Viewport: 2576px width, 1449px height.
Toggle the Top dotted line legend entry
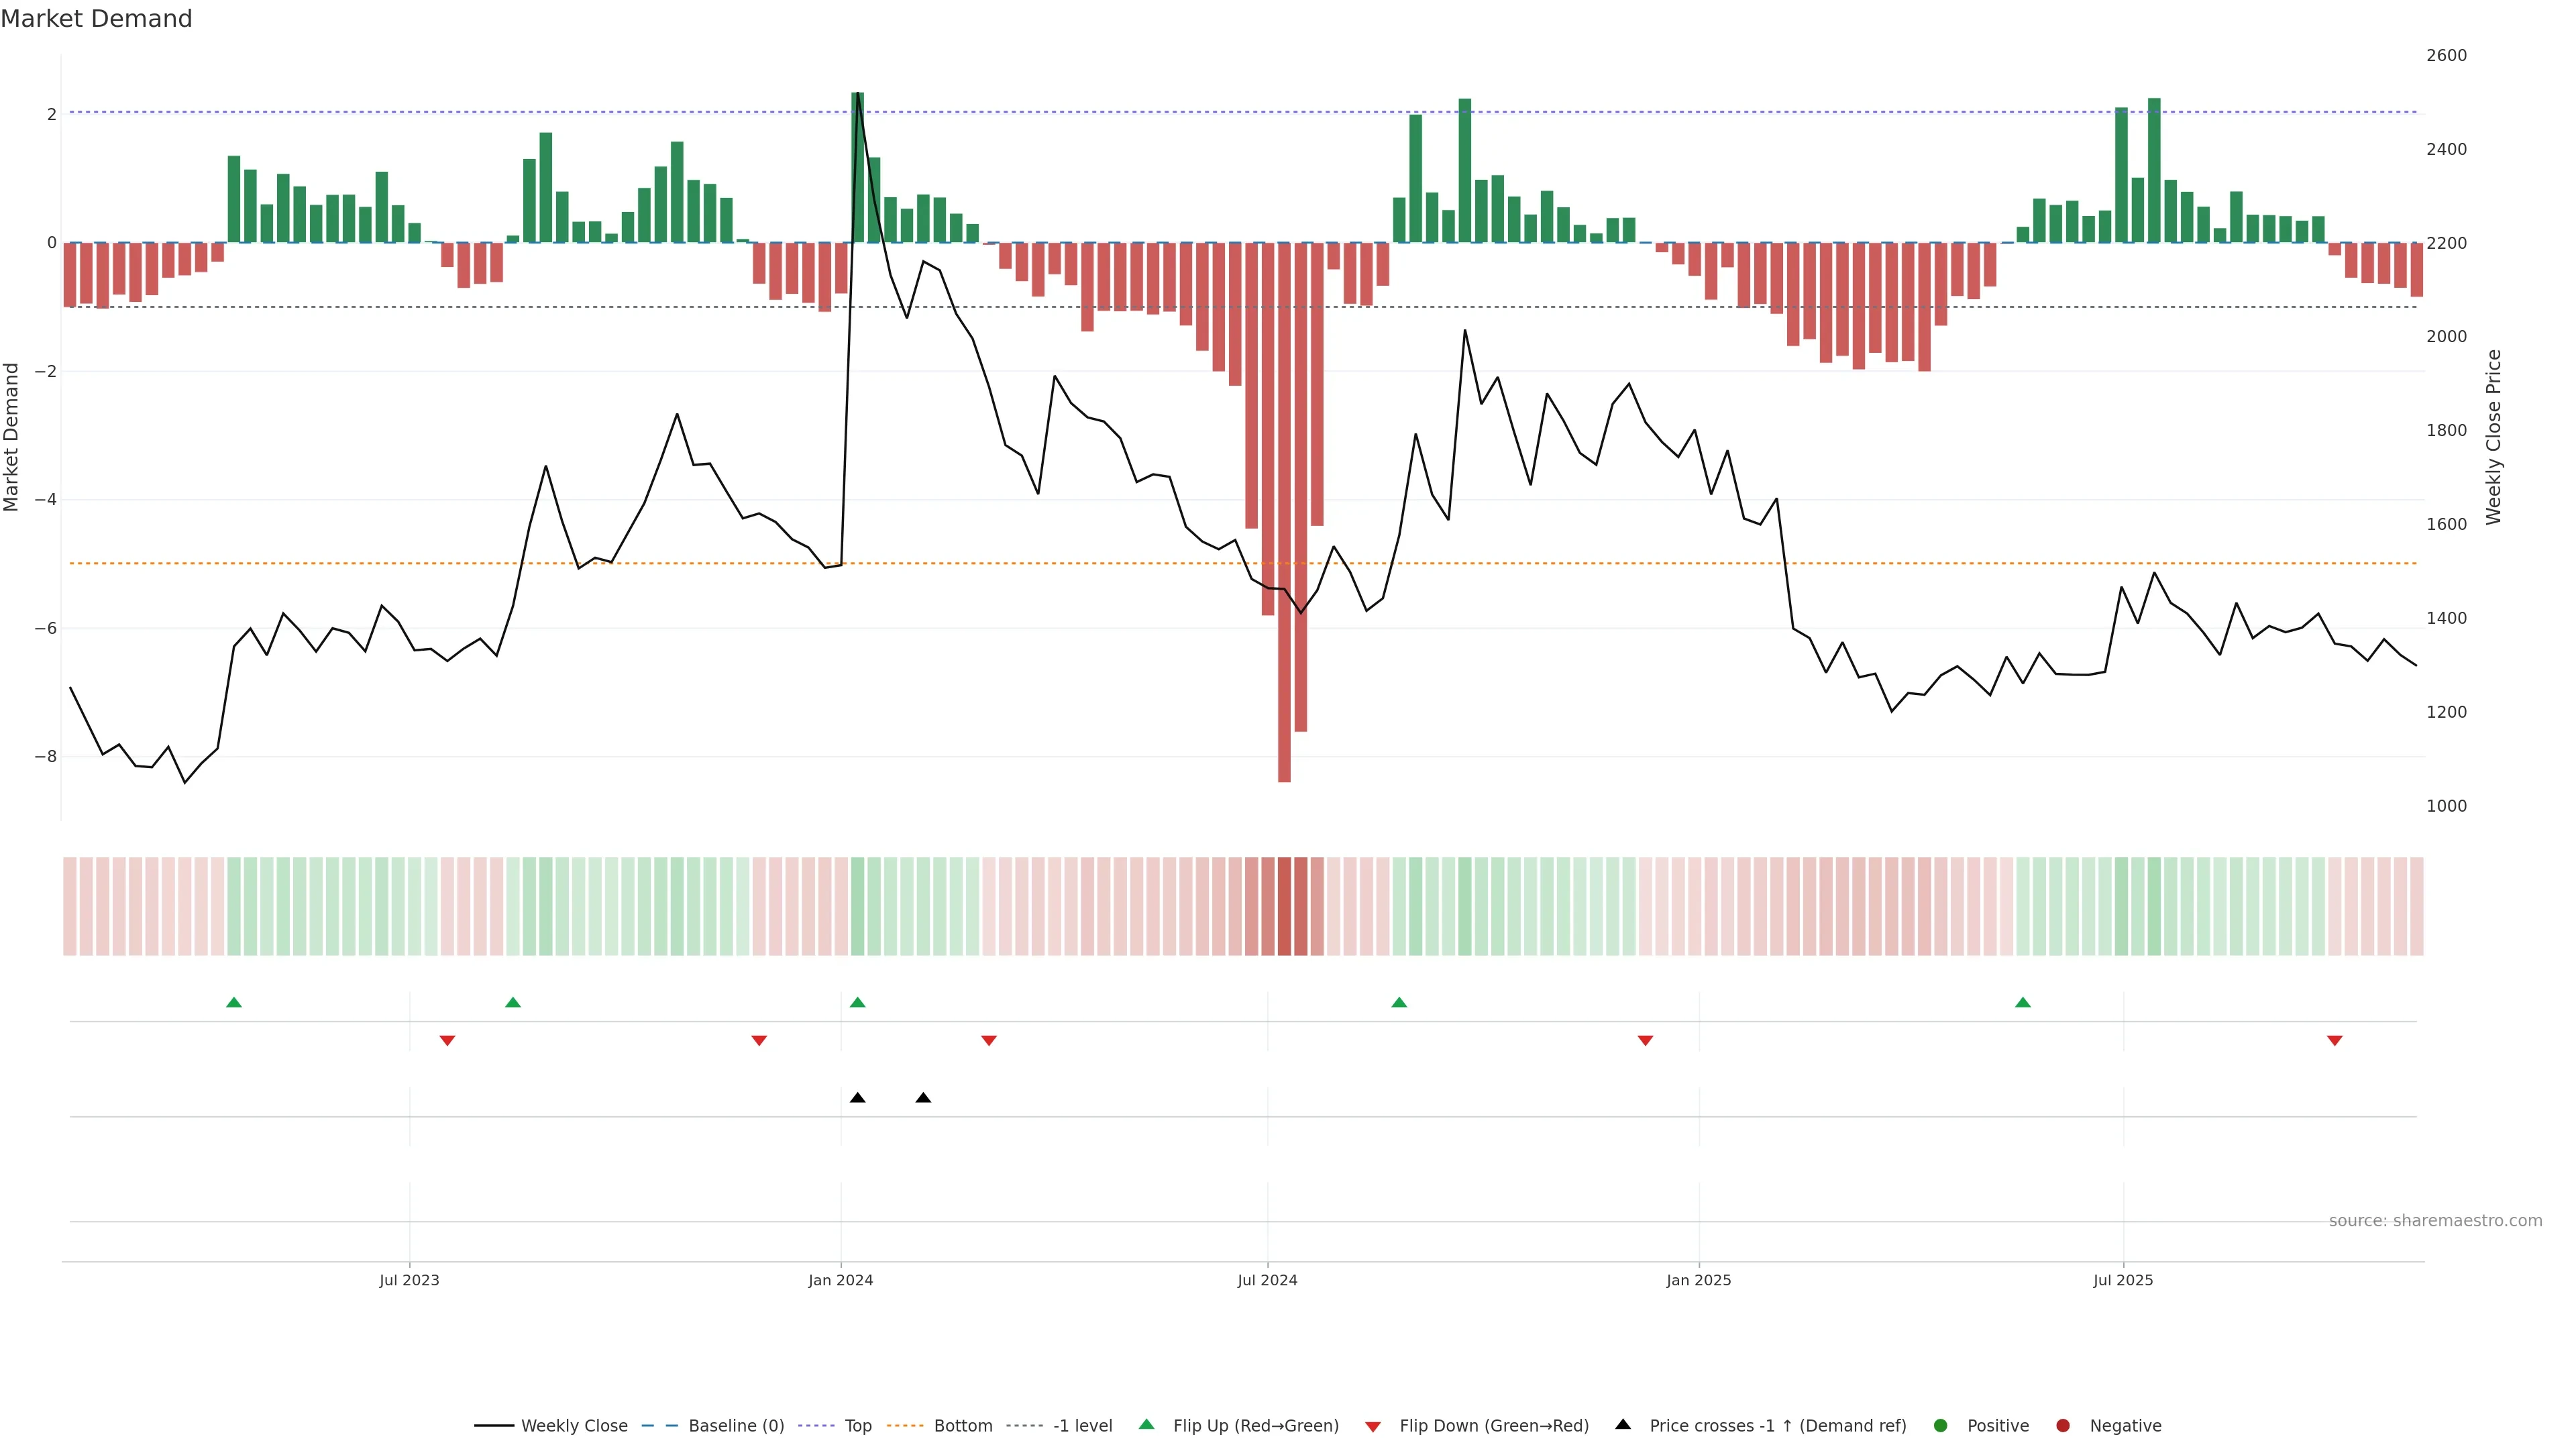coord(857,1425)
